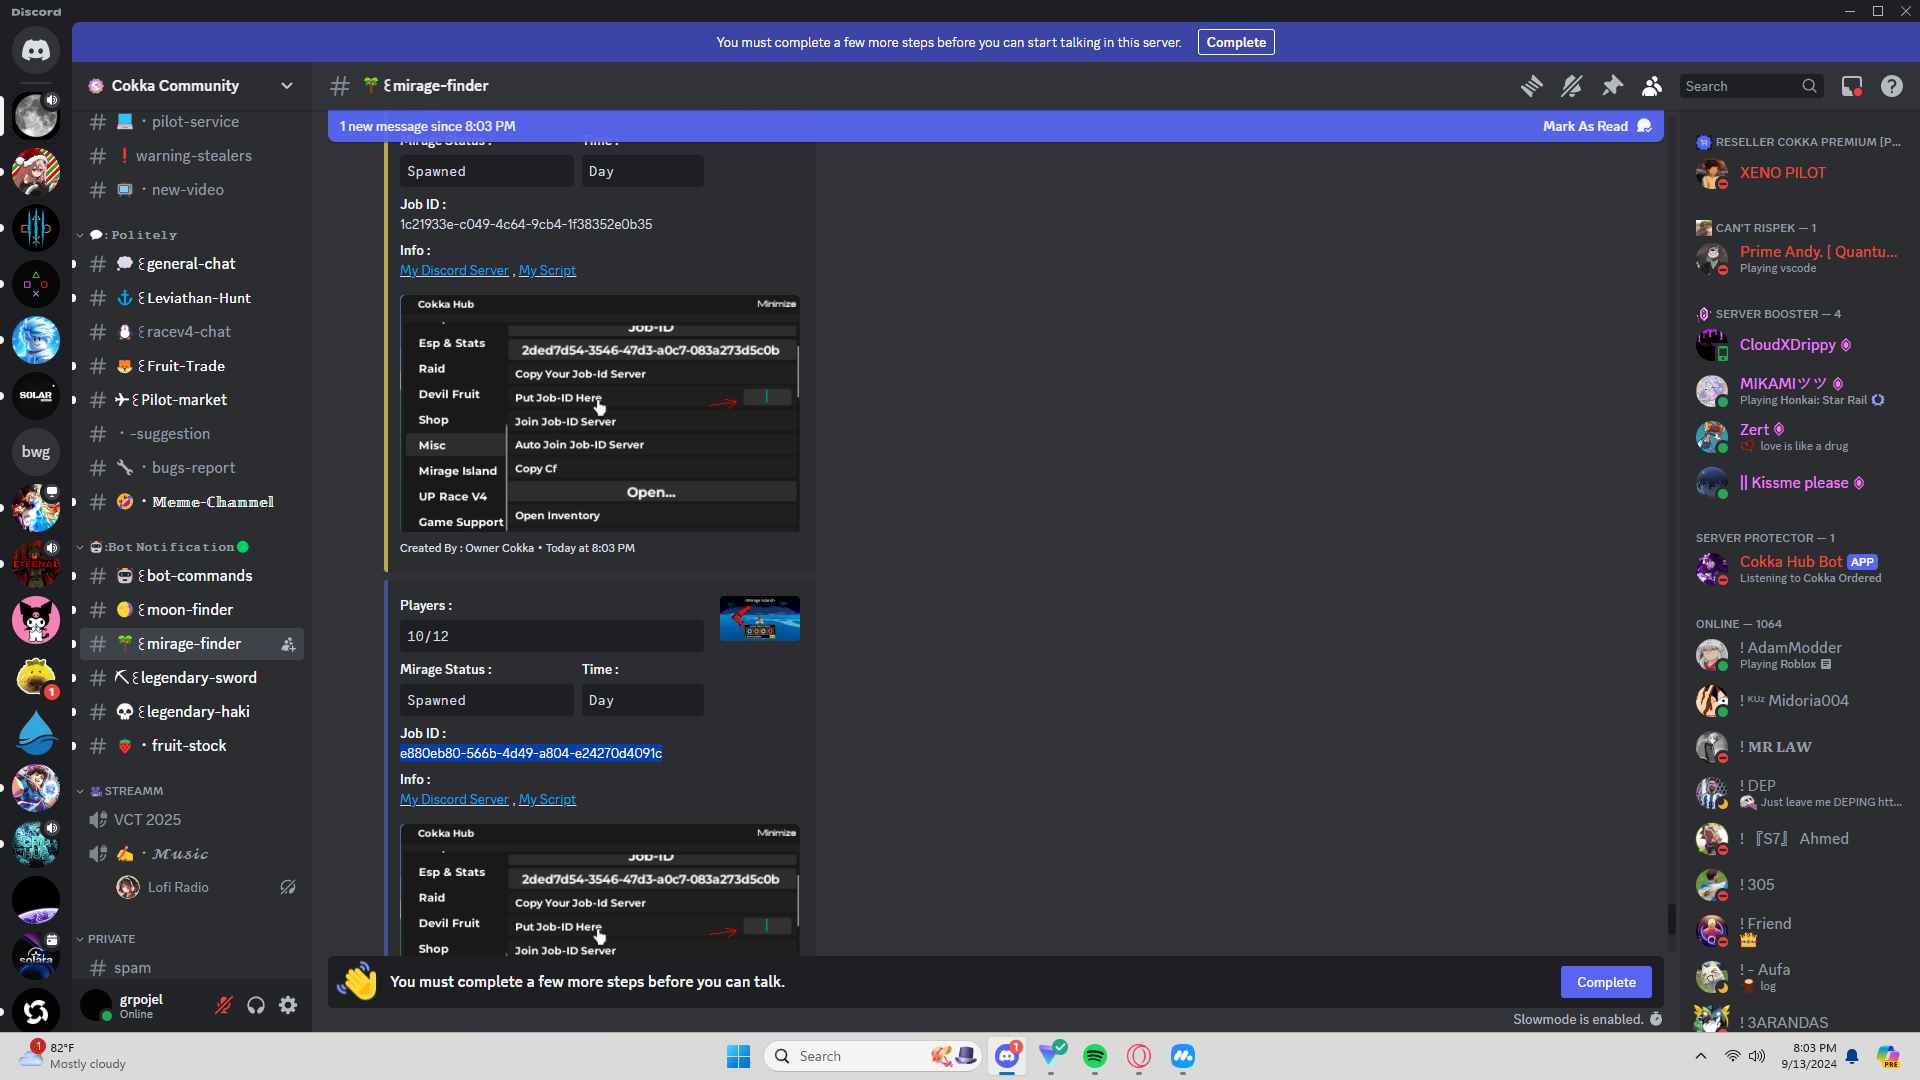
Task: Mark channel messages as read
Action: click(1596, 126)
